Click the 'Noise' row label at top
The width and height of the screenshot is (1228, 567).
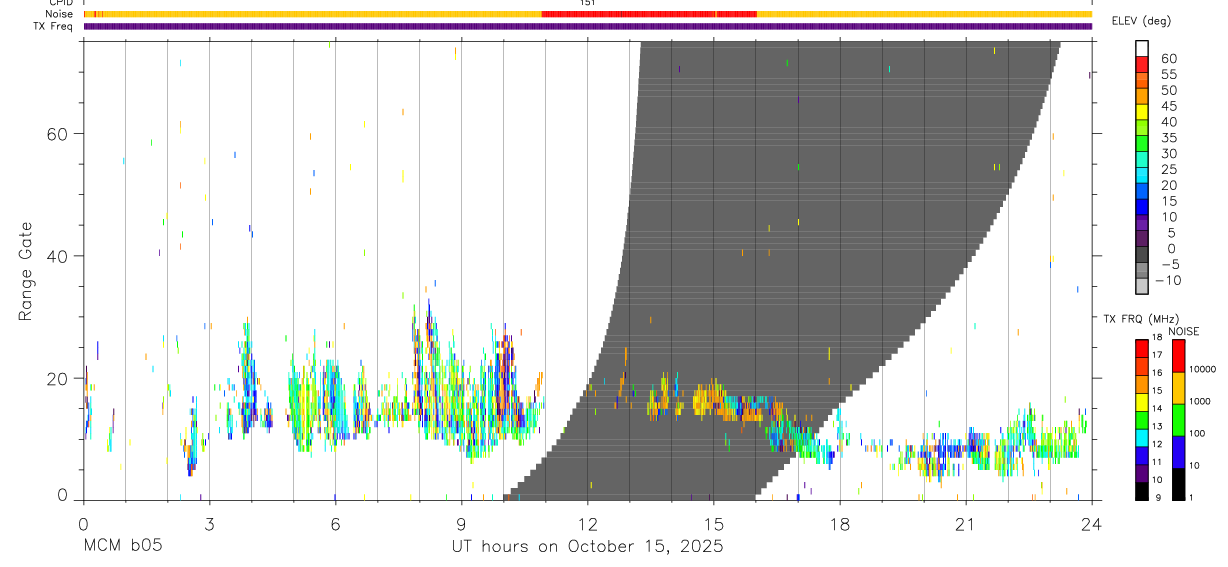point(61,14)
